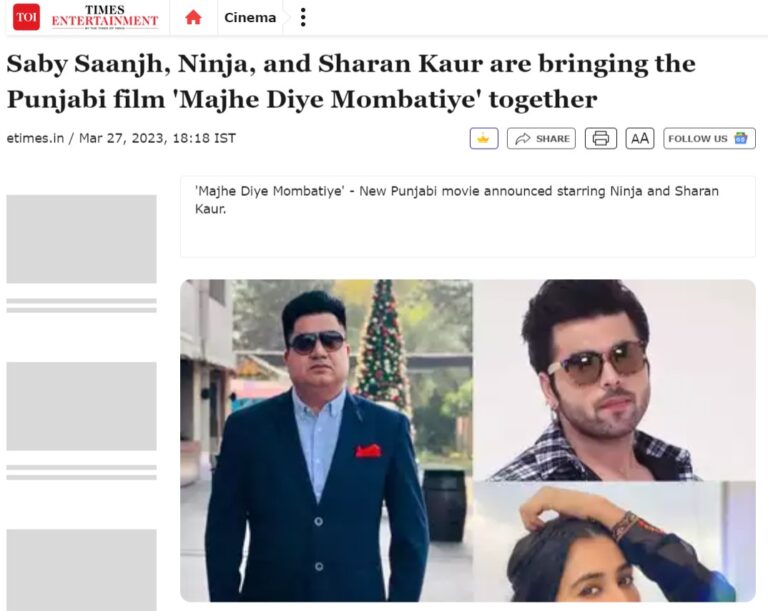This screenshot has width=768, height=611.
Task: Open the Cinema section tab
Action: (x=250, y=18)
